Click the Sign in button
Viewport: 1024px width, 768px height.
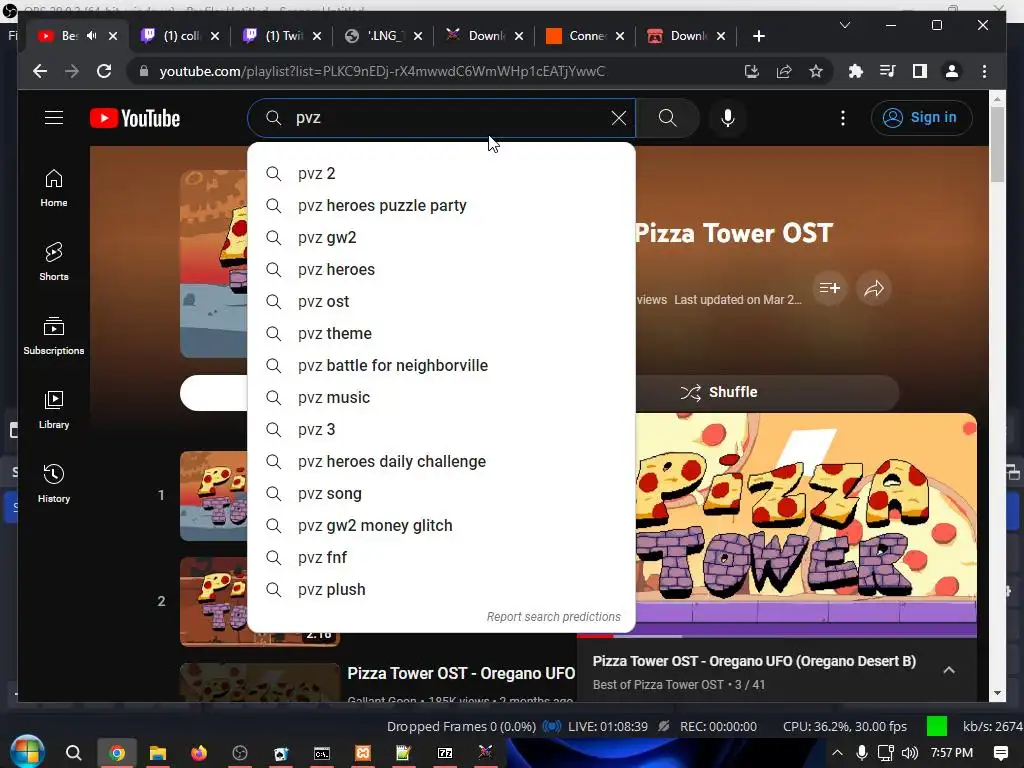coord(921,118)
